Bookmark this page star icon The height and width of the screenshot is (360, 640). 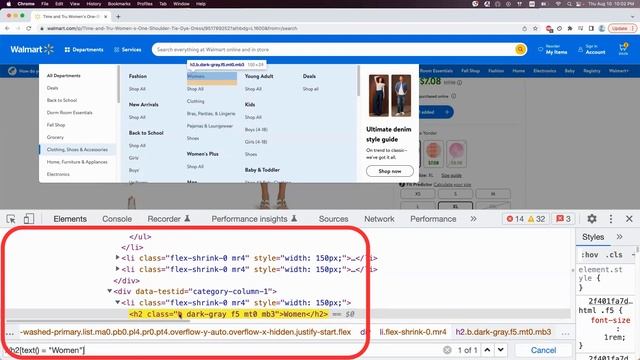point(536,29)
